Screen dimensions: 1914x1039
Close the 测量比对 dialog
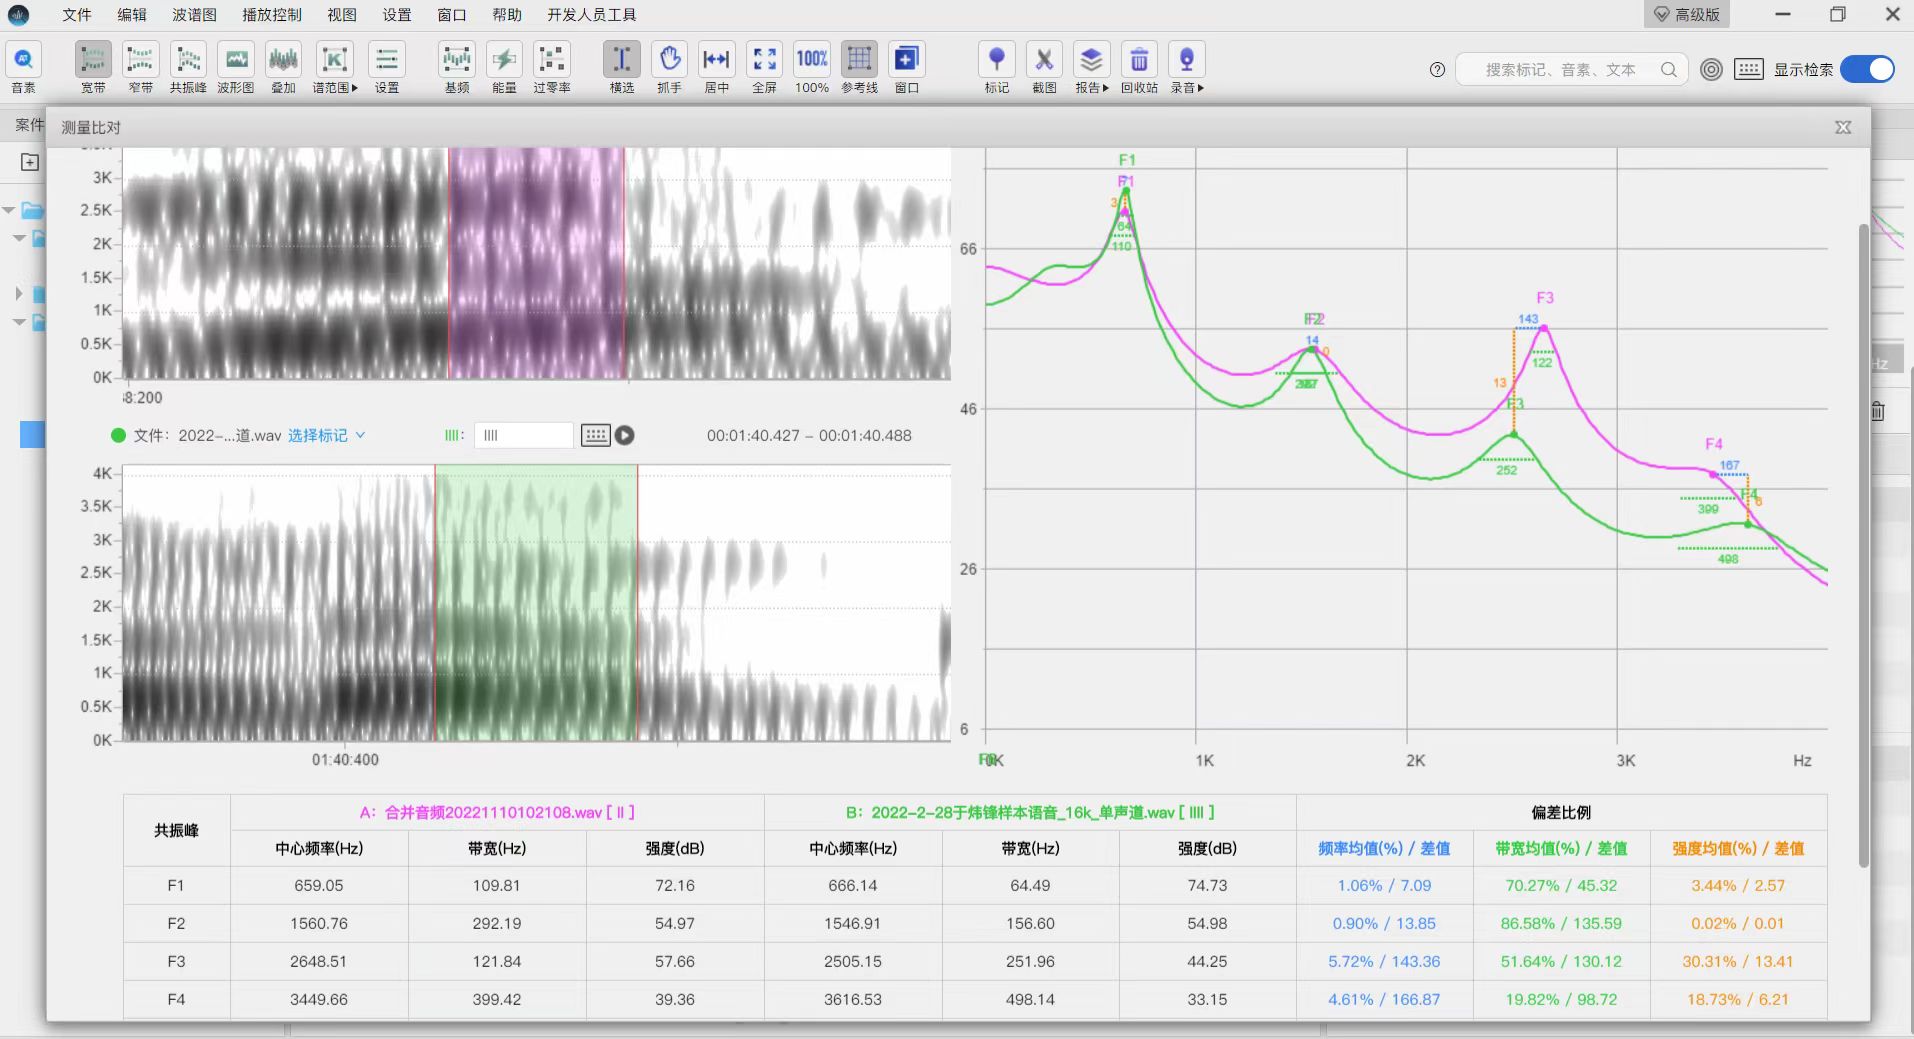[x=1843, y=127]
